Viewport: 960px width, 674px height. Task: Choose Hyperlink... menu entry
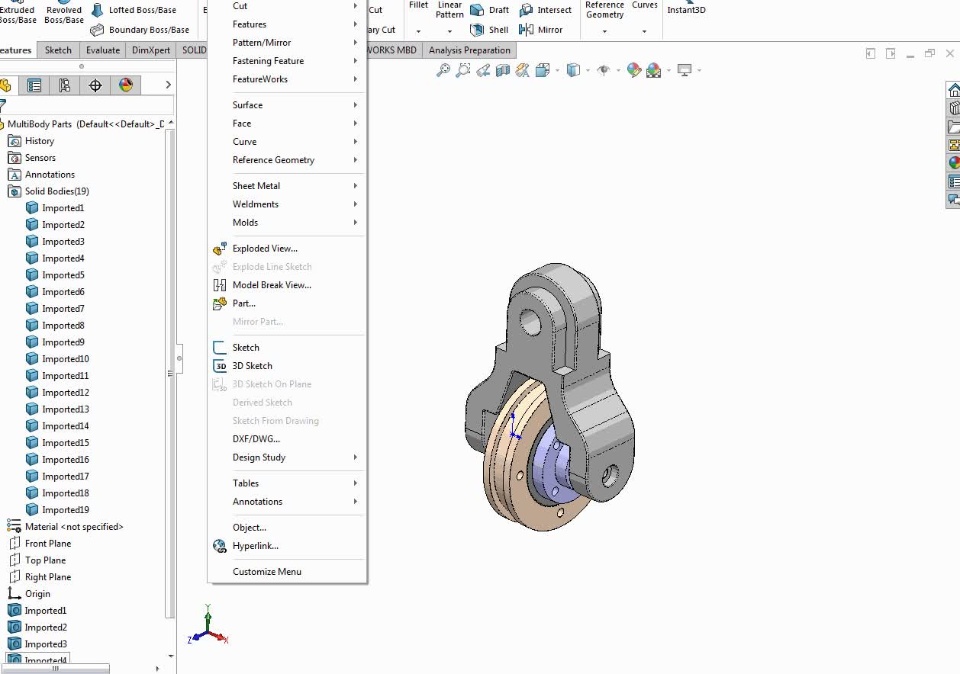[255, 546]
